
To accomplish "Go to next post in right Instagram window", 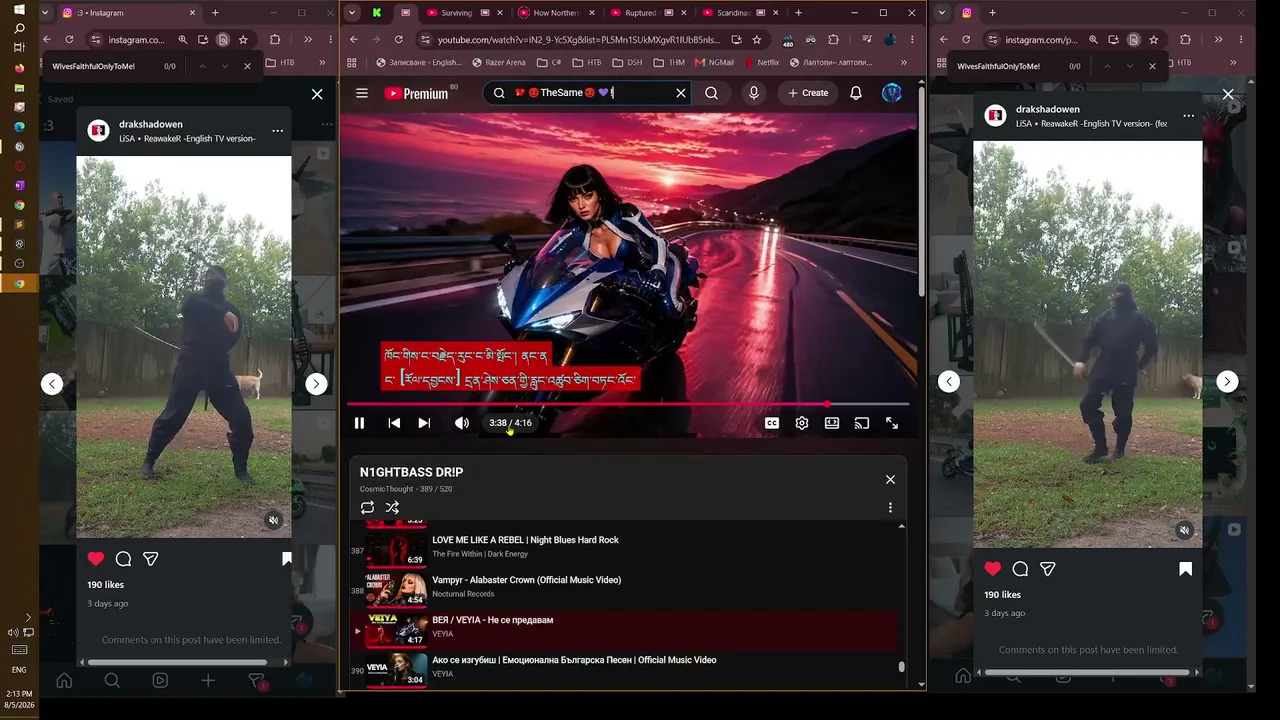I will click(x=1227, y=381).
